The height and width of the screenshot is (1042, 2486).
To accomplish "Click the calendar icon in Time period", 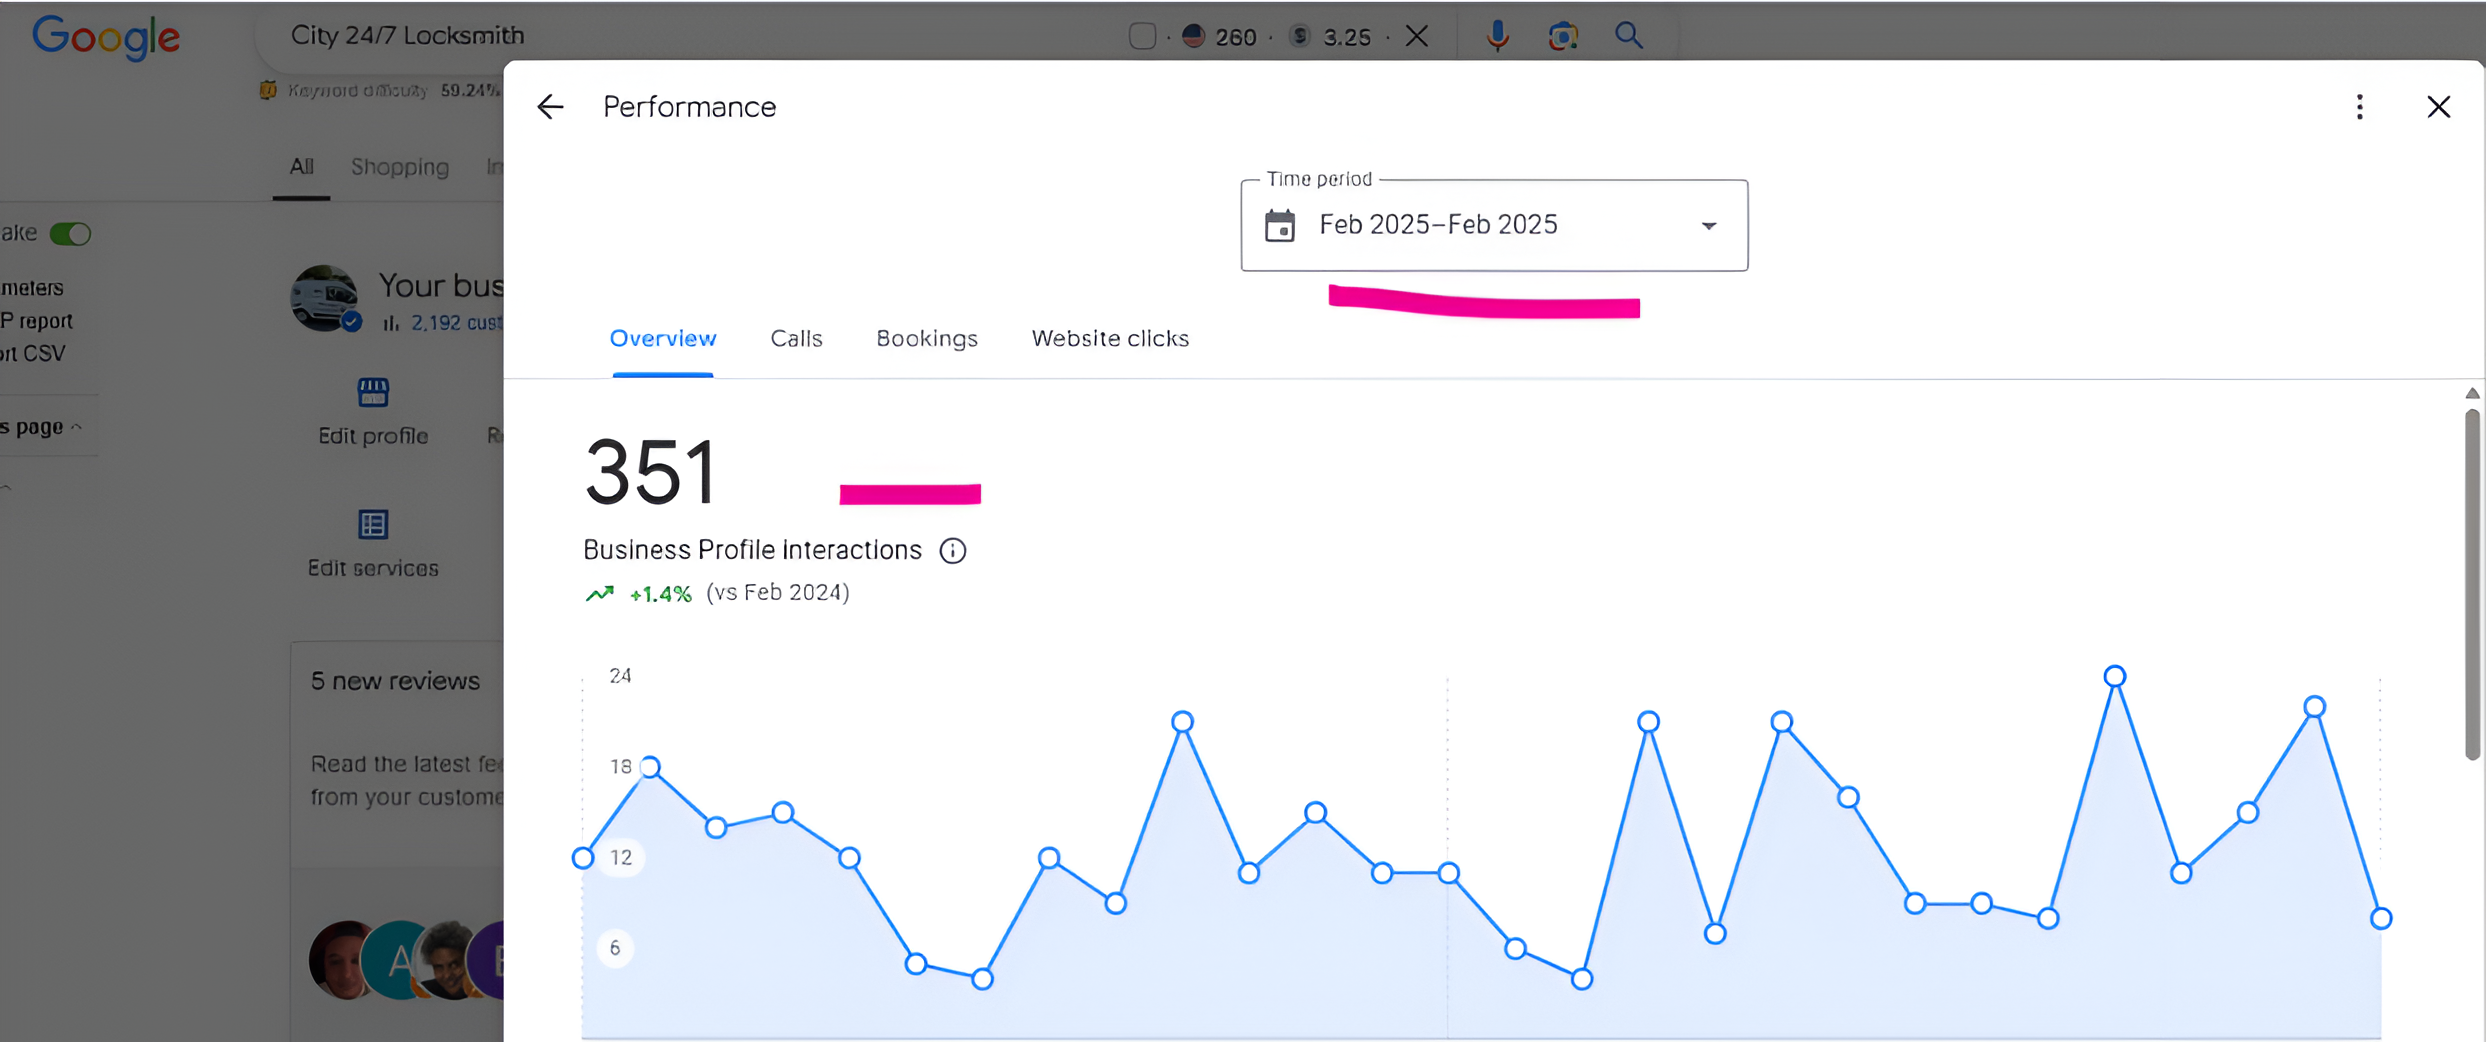I will [x=1280, y=225].
